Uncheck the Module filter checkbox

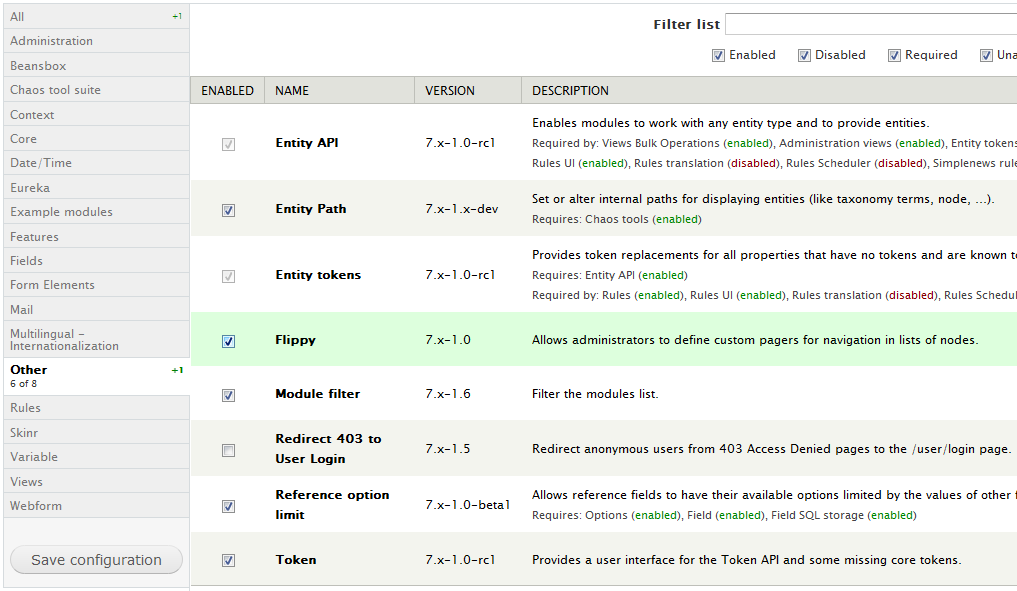pos(228,395)
